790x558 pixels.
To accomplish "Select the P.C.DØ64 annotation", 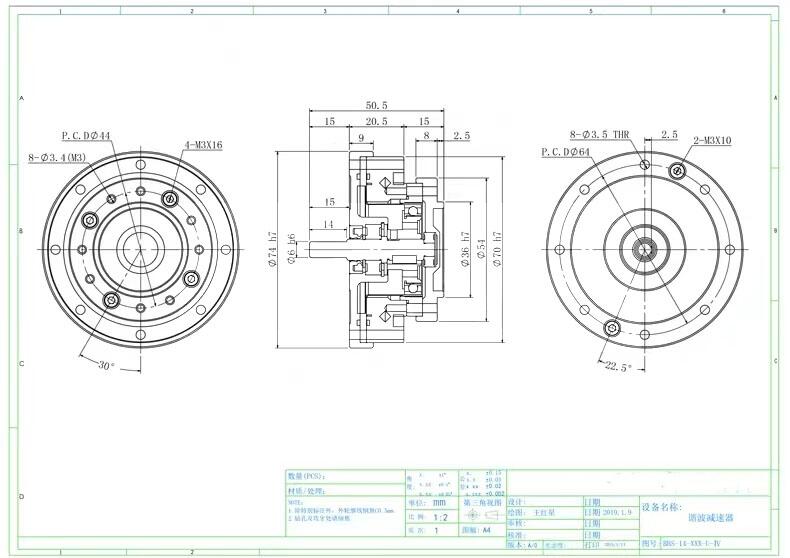I will [x=566, y=153].
